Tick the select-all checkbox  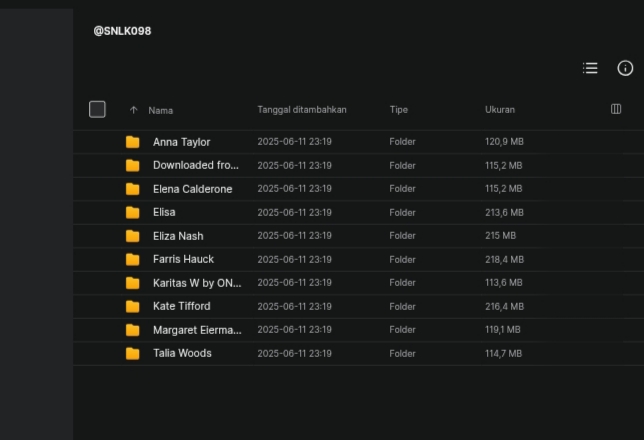(x=97, y=109)
